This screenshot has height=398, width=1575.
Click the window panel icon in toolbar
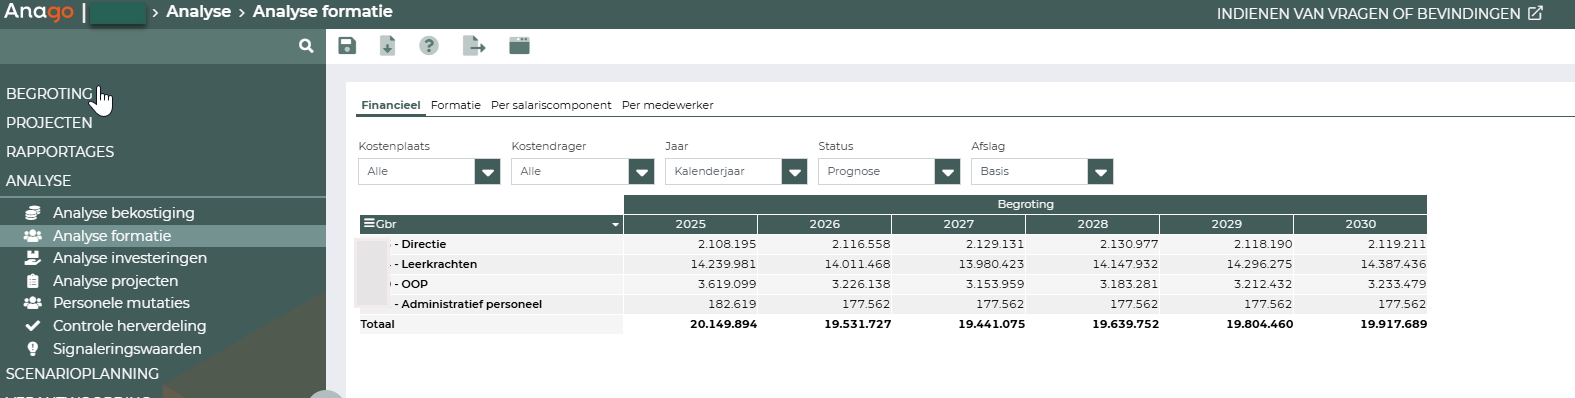[519, 45]
